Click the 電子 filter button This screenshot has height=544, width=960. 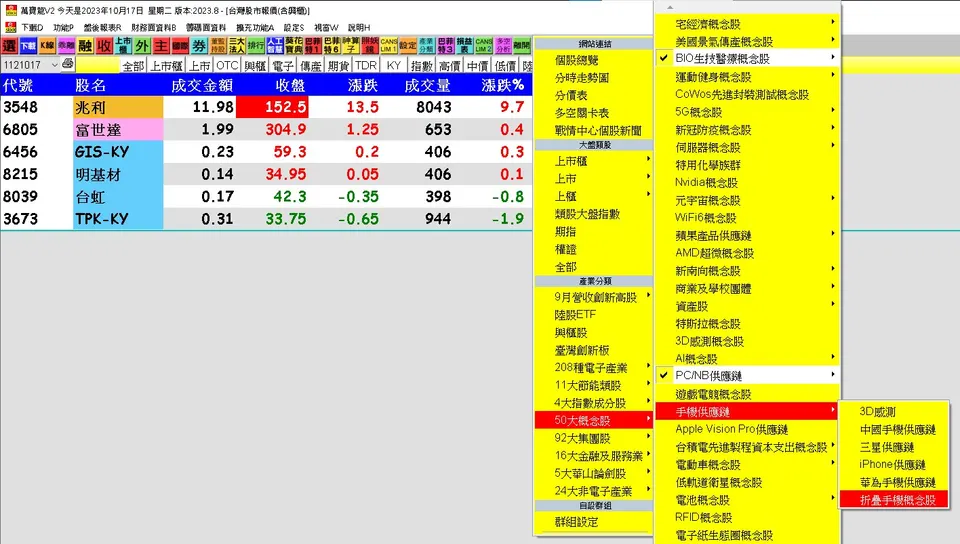tap(283, 65)
